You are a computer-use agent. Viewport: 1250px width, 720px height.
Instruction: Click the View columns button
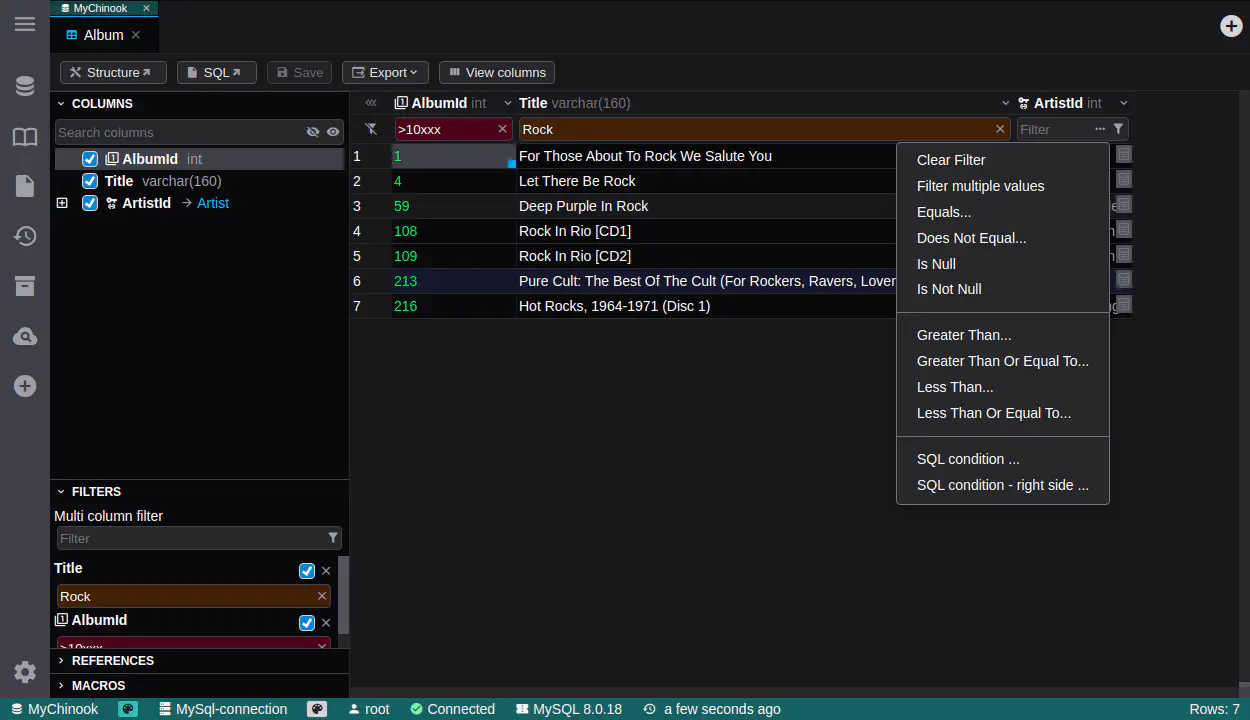tap(496, 72)
